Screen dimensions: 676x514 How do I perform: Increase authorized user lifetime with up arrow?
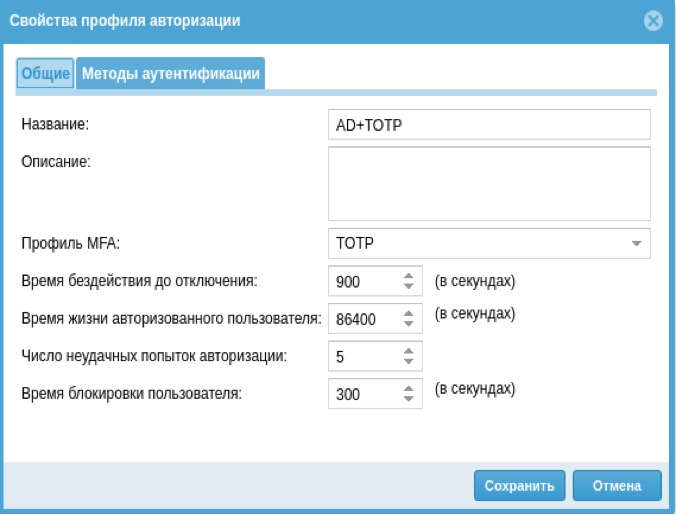[x=409, y=314]
